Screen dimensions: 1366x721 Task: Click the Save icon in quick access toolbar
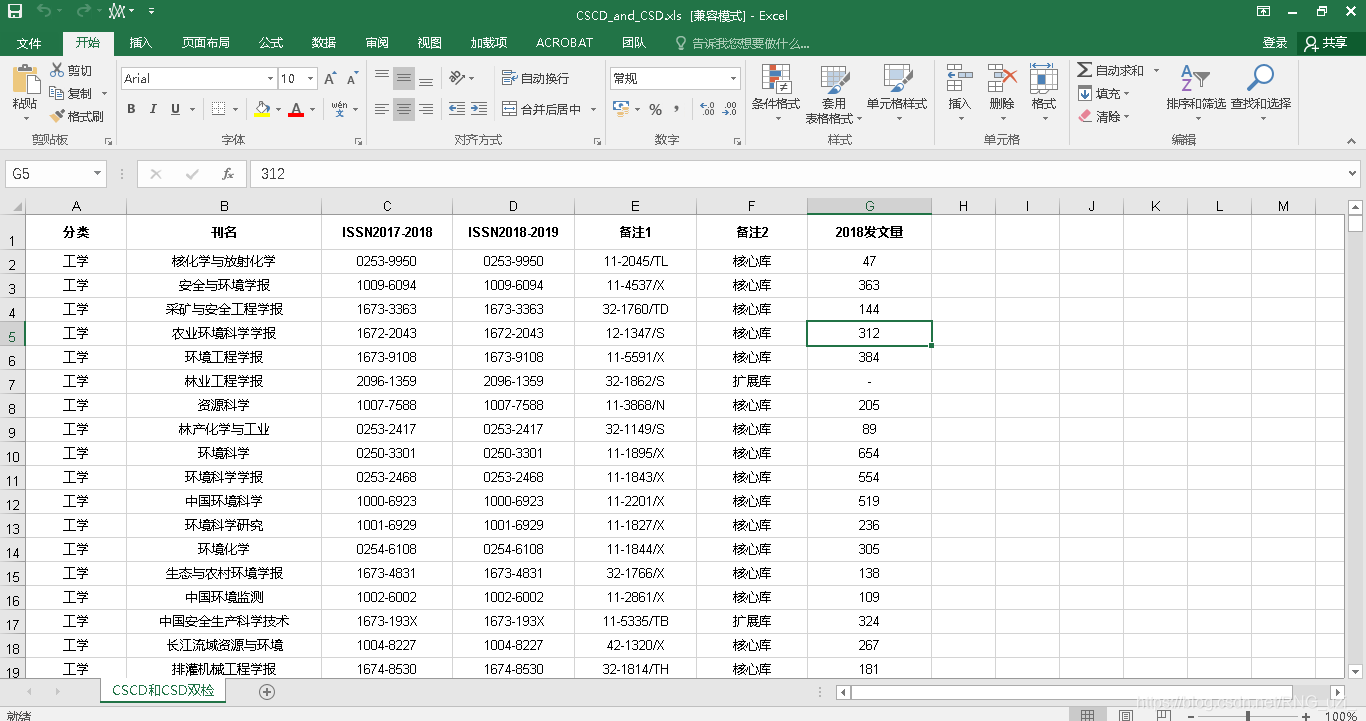tap(15, 12)
